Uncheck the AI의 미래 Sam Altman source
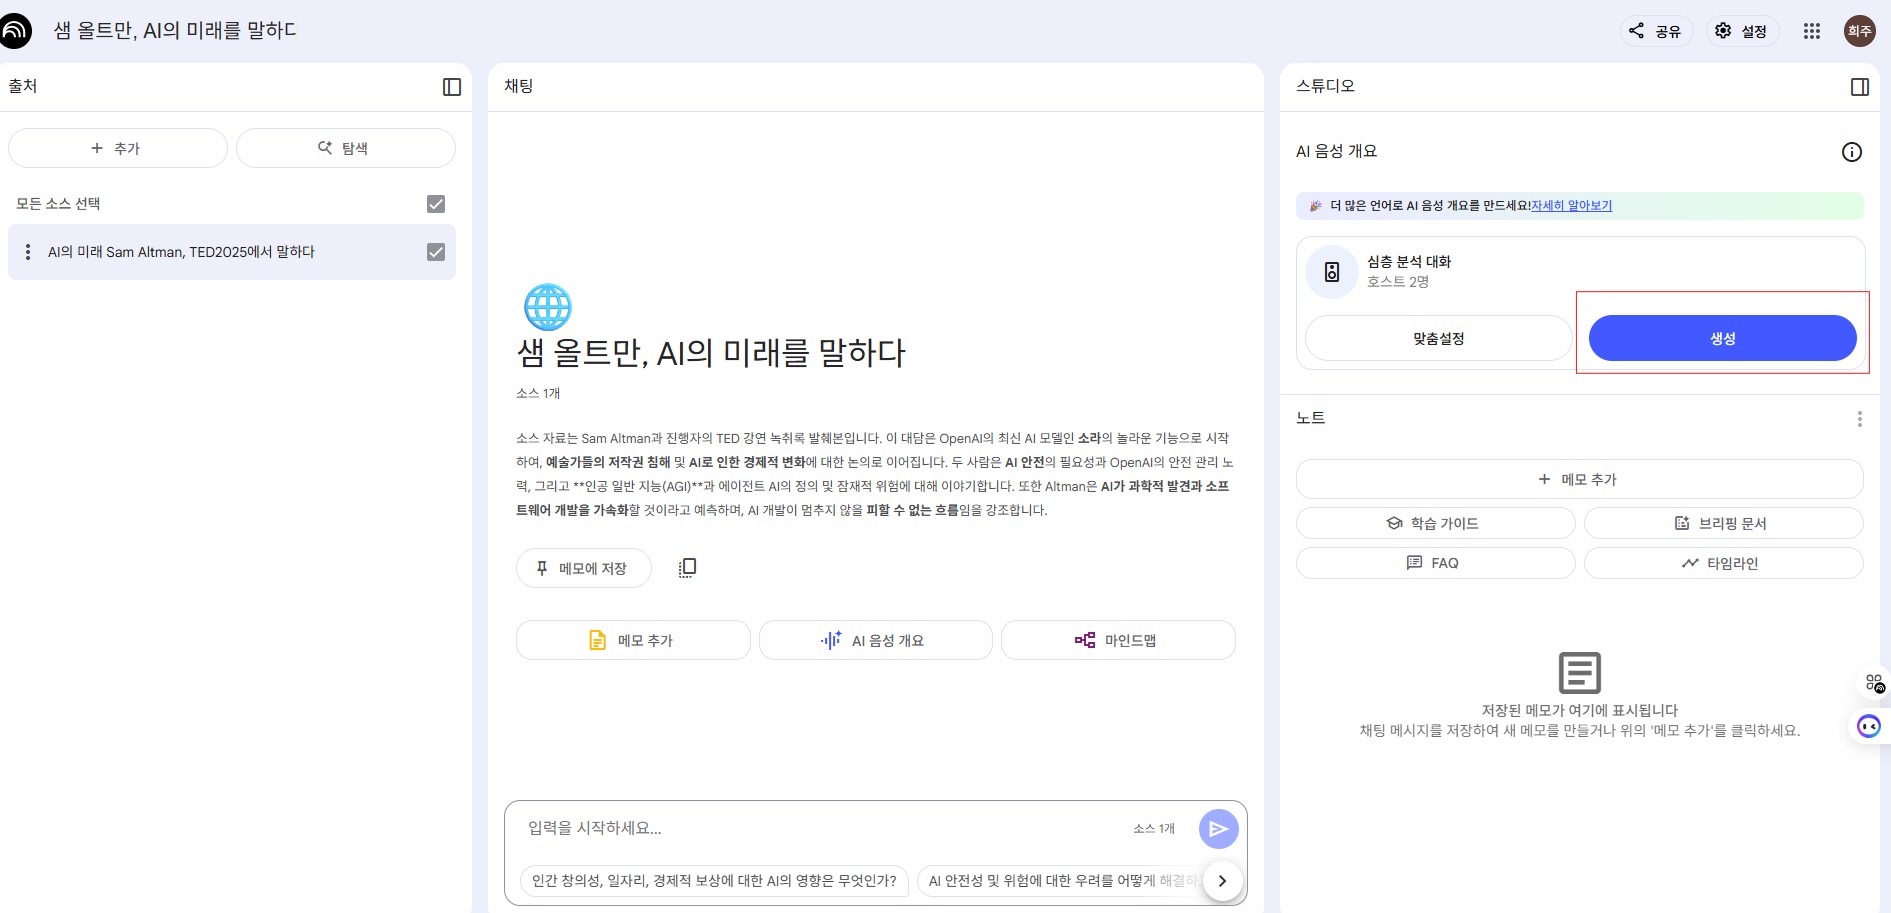The image size is (1891, 913). [436, 252]
